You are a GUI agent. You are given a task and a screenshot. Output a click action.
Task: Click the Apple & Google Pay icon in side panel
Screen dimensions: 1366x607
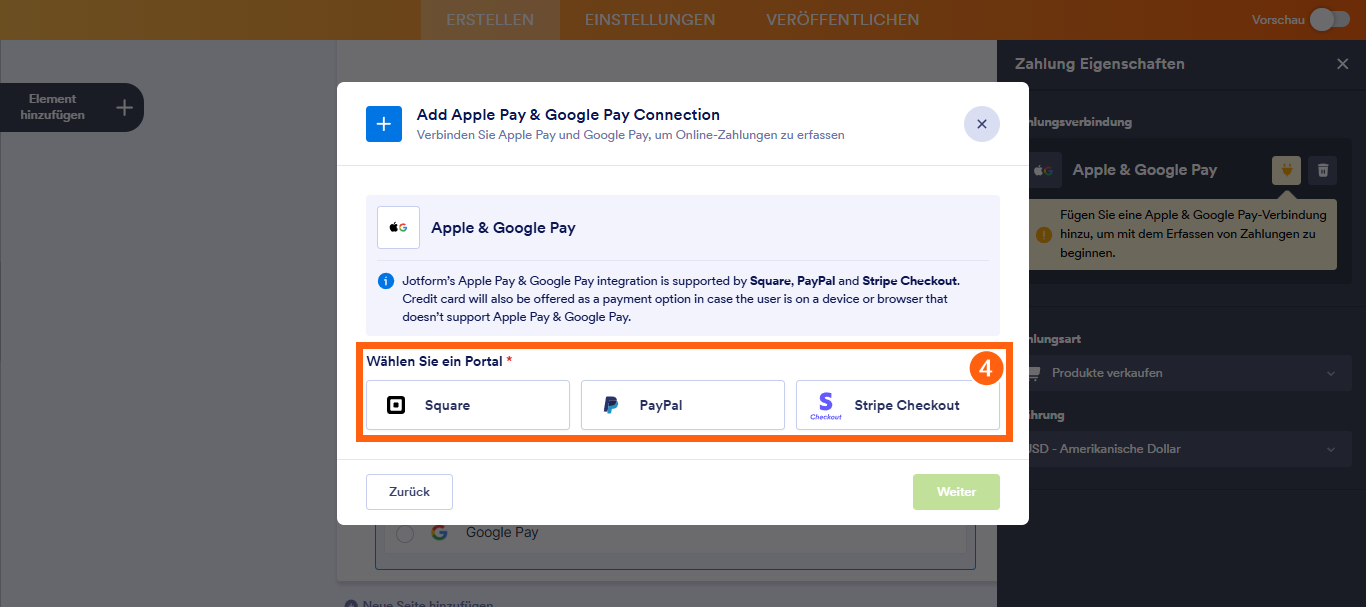click(1045, 170)
